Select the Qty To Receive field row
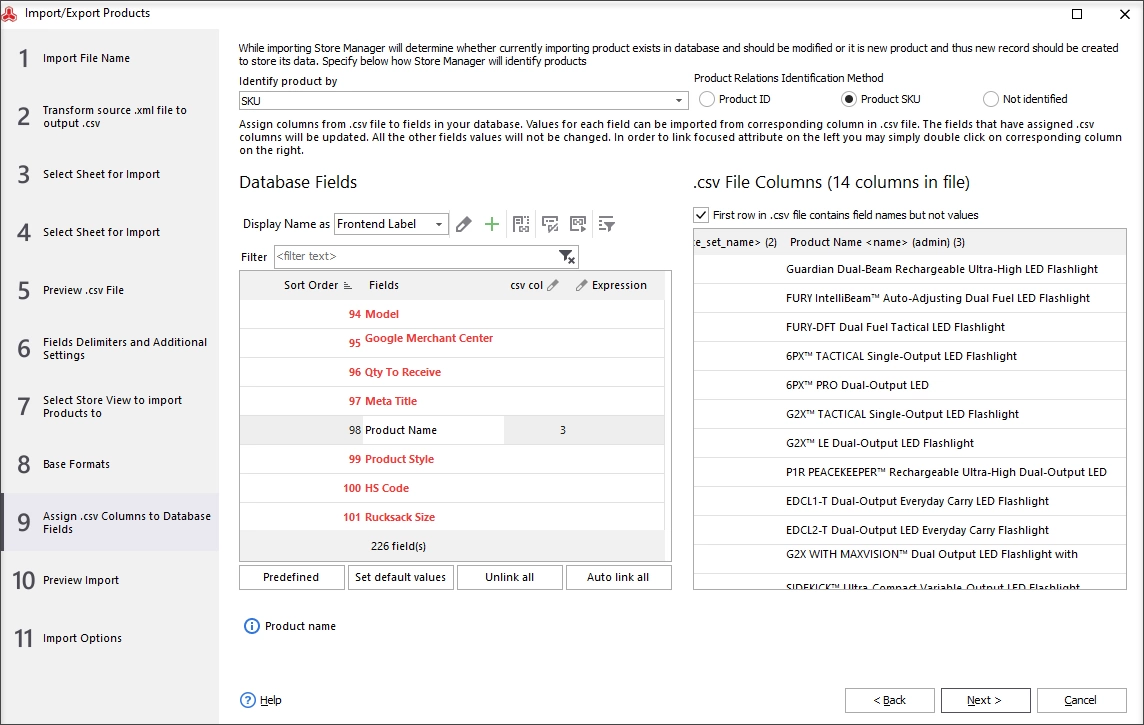This screenshot has width=1144, height=725. click(x=452, y=372)
